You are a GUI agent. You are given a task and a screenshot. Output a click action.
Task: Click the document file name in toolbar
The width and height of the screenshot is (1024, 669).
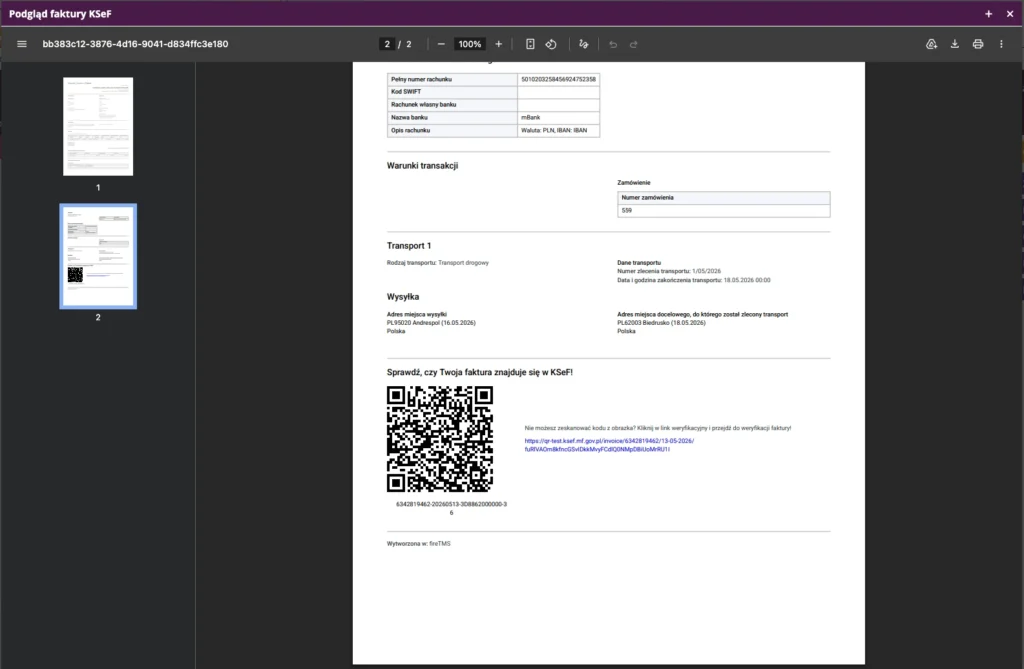[135, 44]
